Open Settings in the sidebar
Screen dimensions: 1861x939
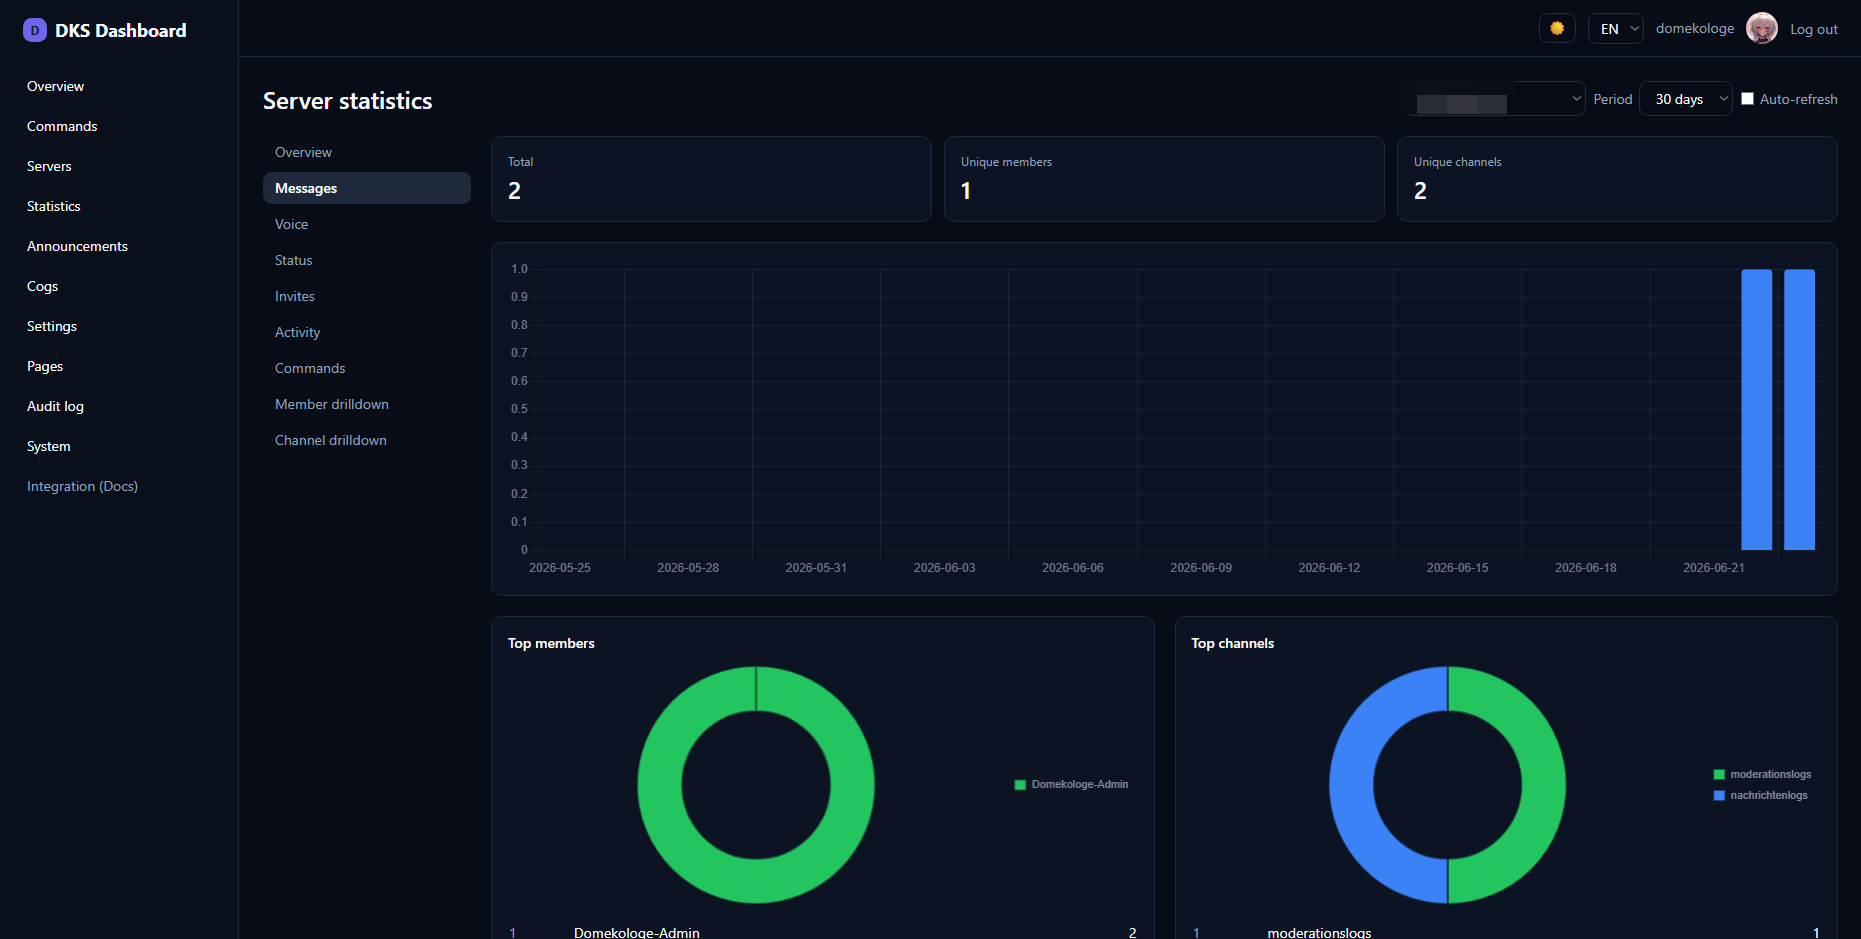click(x=52, y=326)
